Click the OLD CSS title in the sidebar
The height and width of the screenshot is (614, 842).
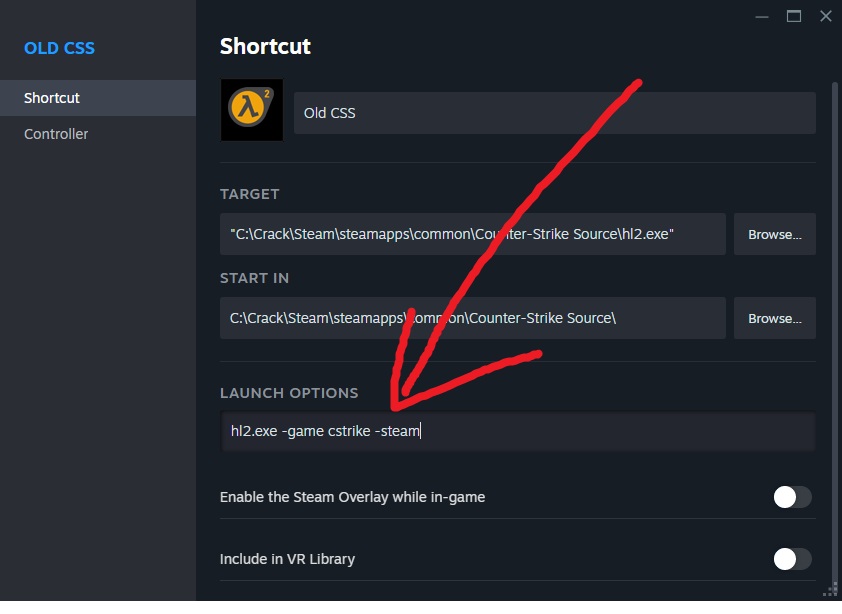pyautogui.click(x=60, y=48)
